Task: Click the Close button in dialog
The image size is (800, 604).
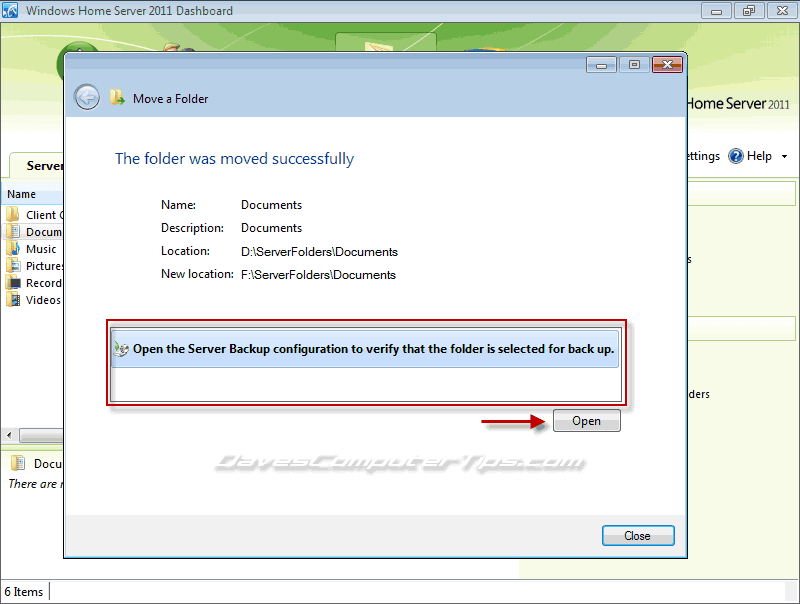Action: click(638, 536)
